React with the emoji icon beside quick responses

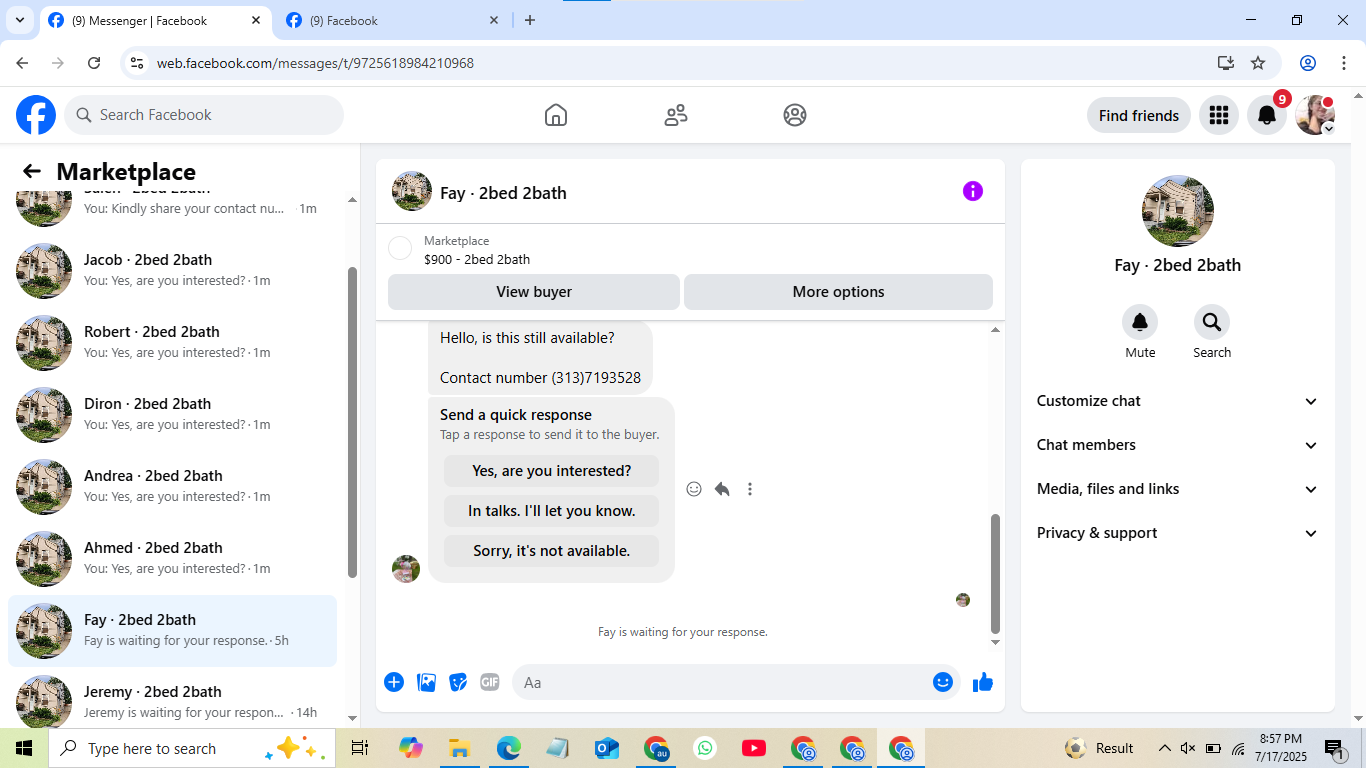(x=694, y=489)
